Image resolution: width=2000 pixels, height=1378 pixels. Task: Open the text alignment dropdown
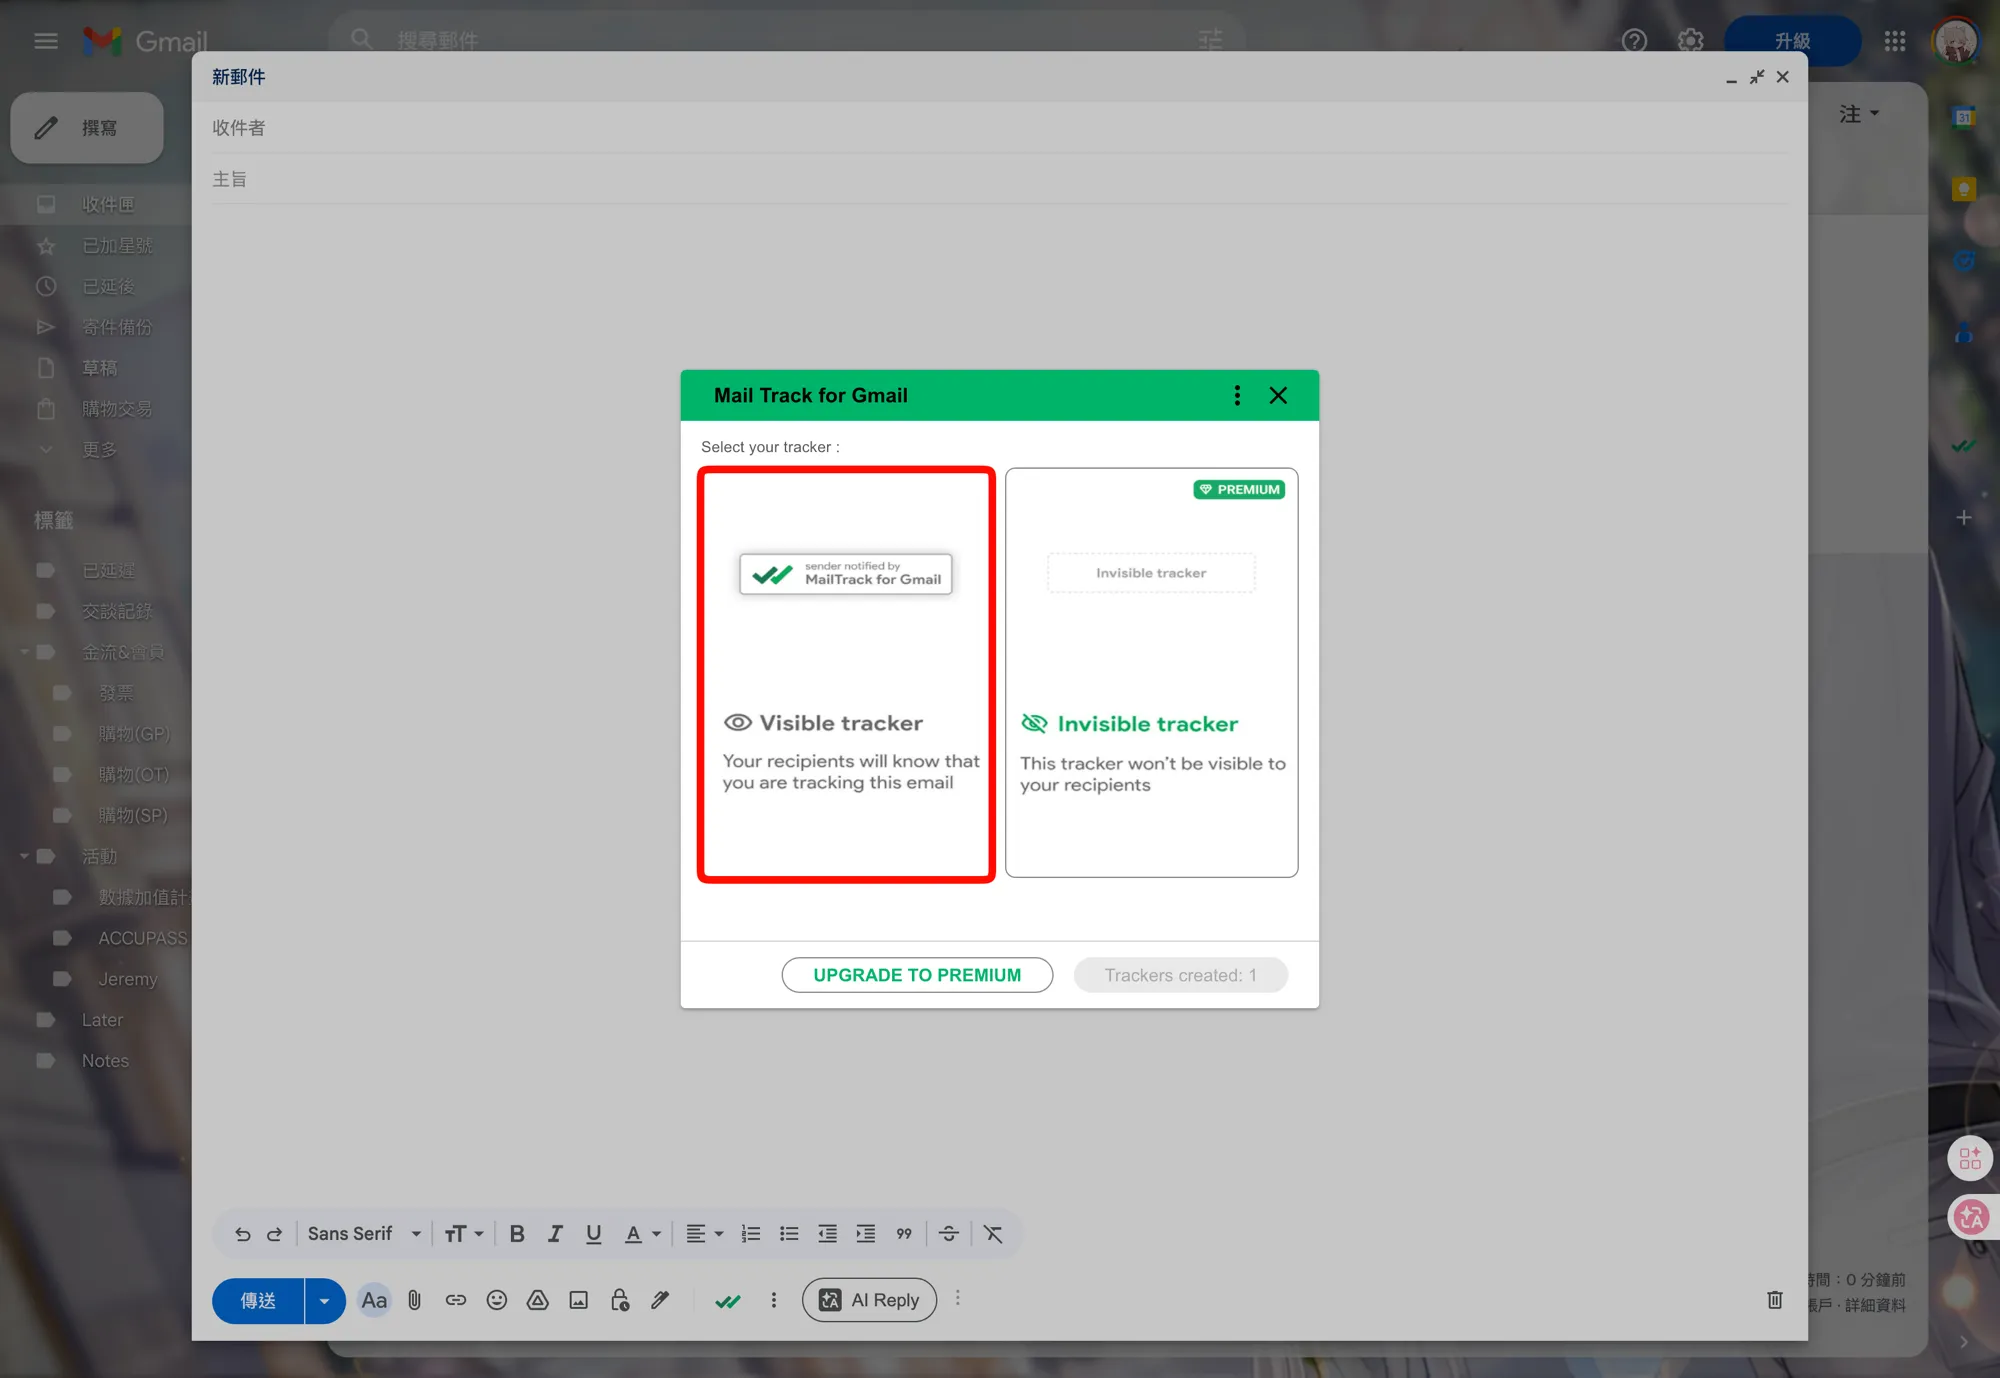704,1234
